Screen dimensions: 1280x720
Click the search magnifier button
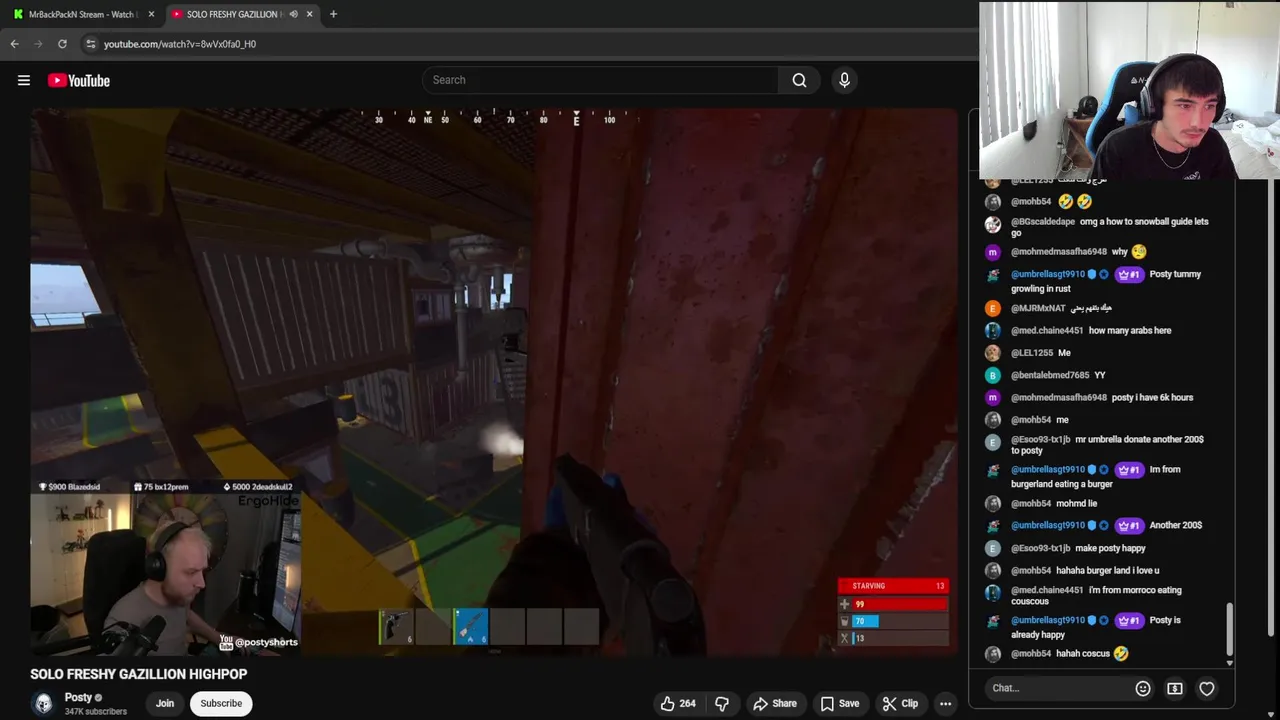pyautogui.click(x=799, y=80)
